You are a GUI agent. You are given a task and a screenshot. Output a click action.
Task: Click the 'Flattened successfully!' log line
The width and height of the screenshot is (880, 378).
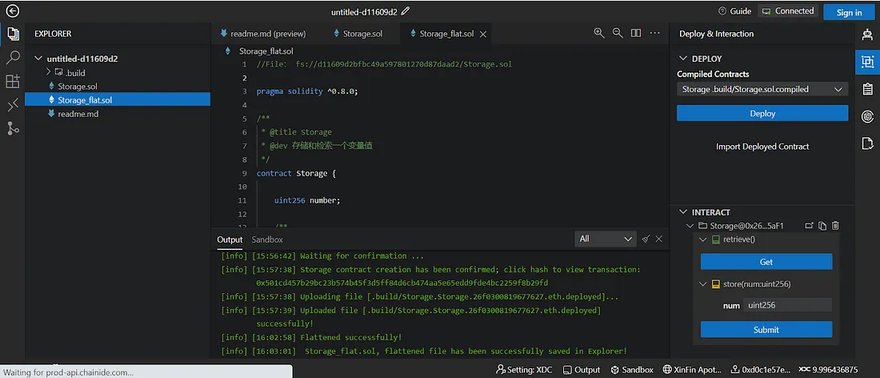351,338
